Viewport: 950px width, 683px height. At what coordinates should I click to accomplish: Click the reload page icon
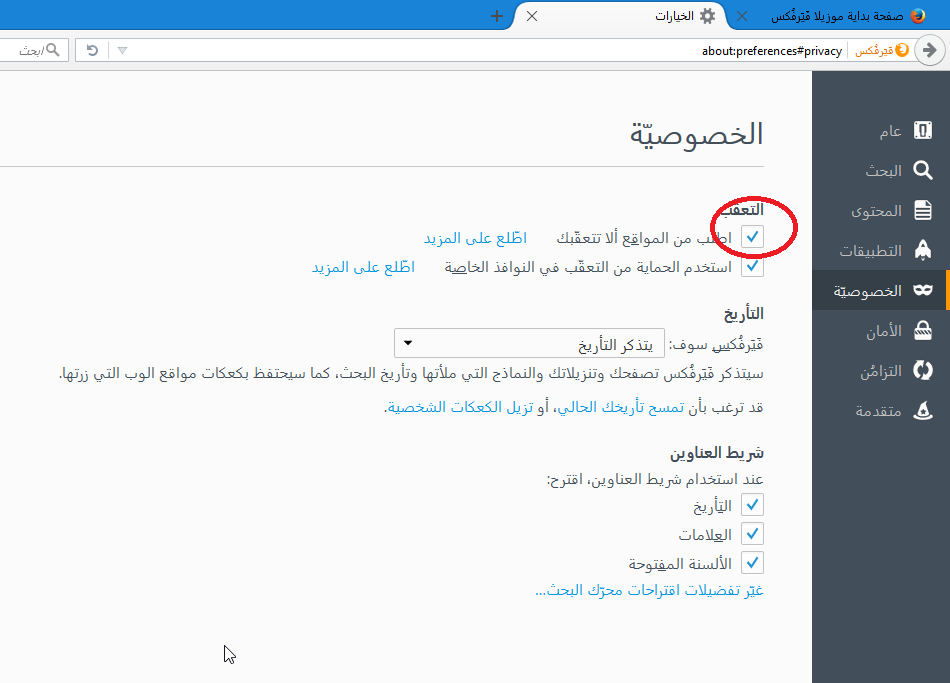coord(92,50)
